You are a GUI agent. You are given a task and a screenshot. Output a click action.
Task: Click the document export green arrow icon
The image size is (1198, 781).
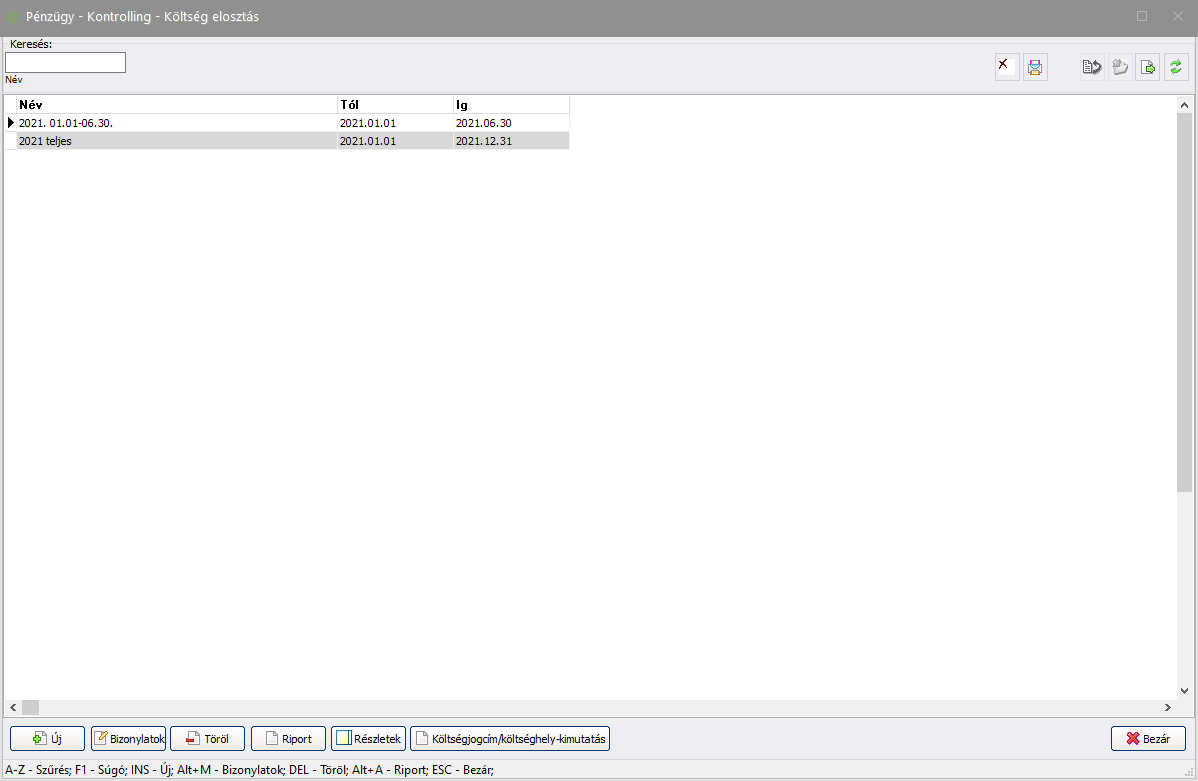[1148, 67]
